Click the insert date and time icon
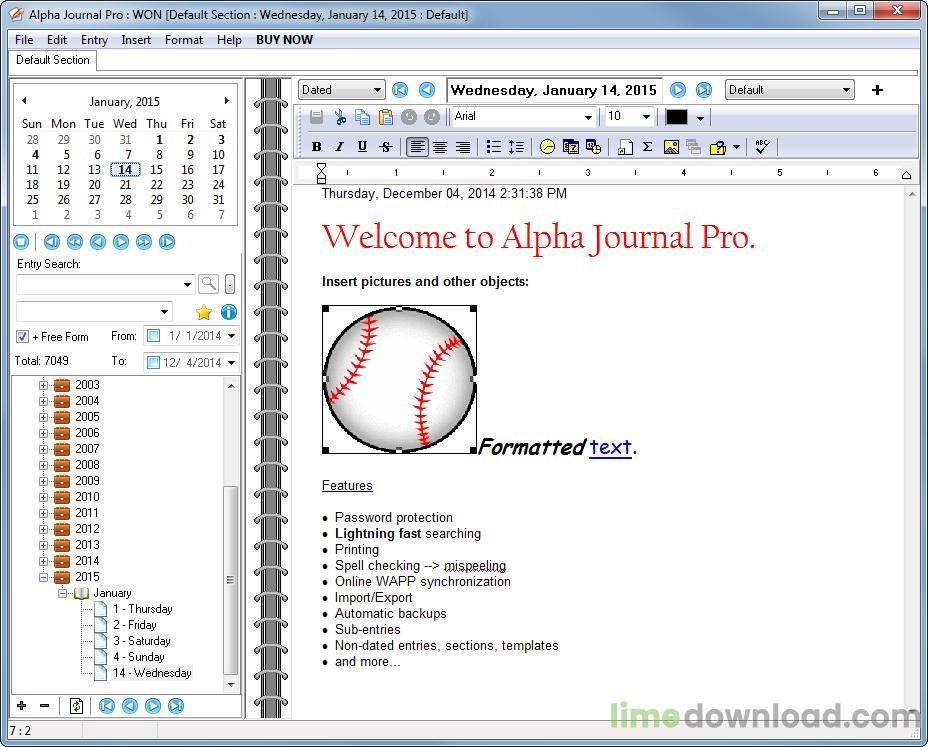The width and height of the screenshot is (928, 747). click(x=593, y=147)
